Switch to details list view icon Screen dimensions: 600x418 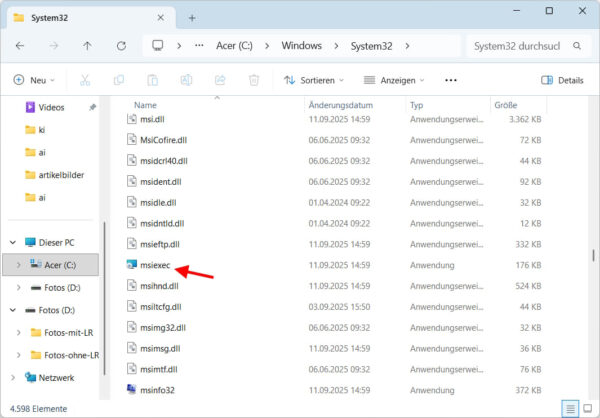(570, 409)
